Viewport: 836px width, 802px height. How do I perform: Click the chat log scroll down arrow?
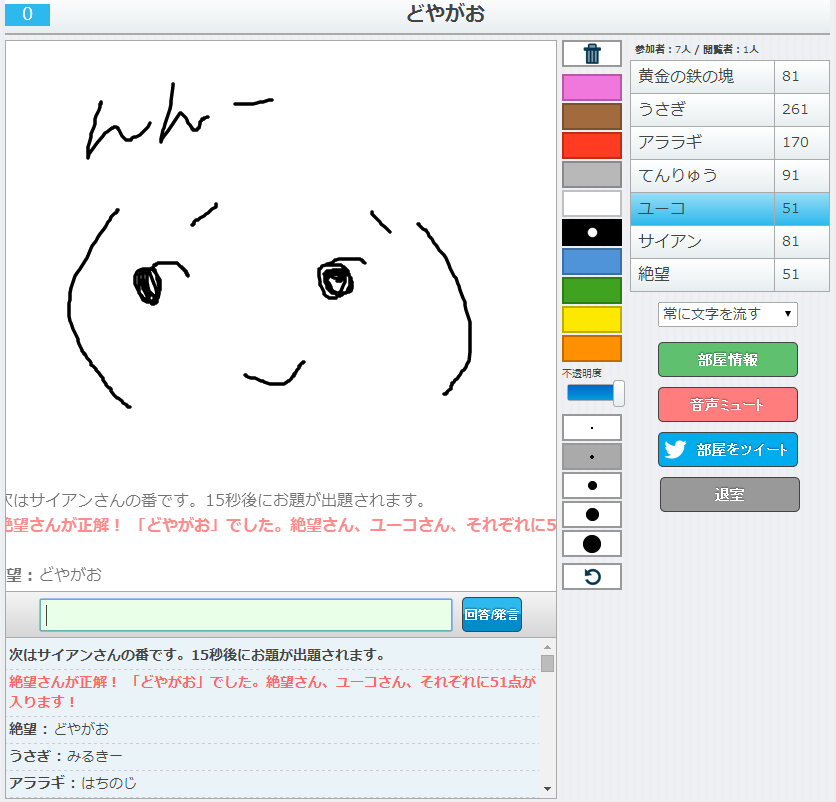[x=547, y=789]
